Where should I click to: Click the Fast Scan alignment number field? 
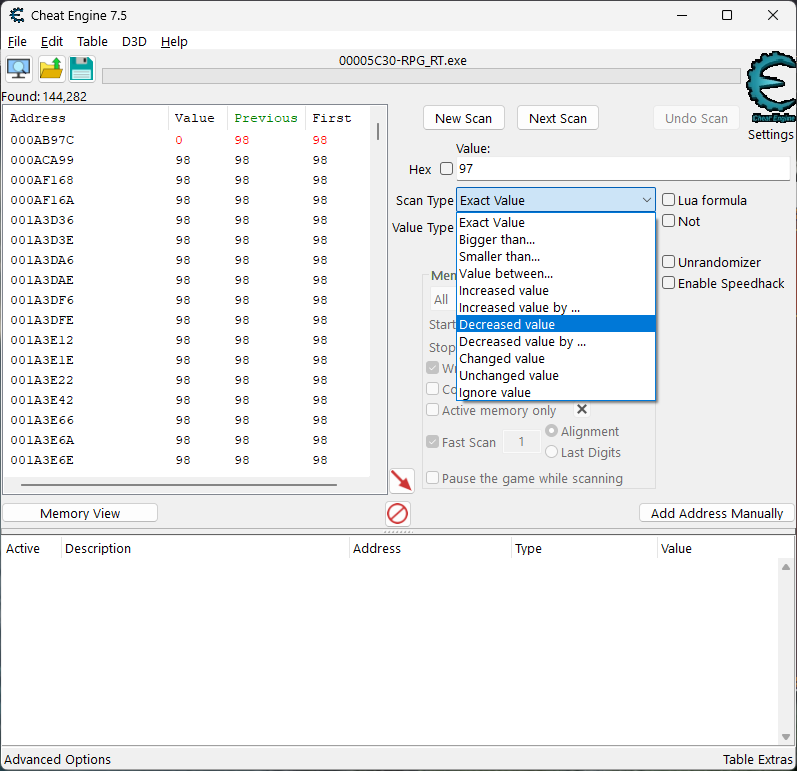[x=522, y=442]
